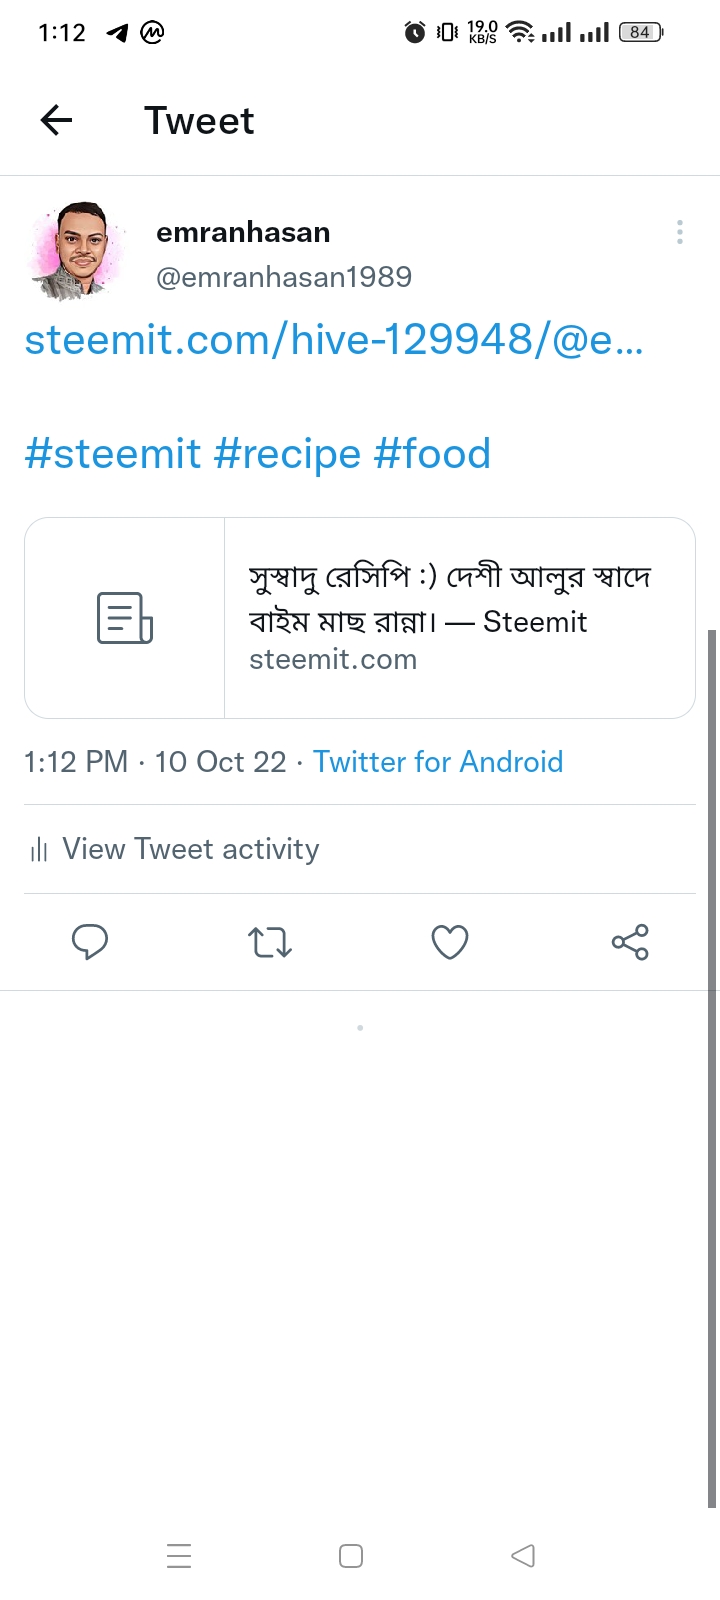
Task: Open emranhasan's profile picture
Action: click(x=79, y=252)
